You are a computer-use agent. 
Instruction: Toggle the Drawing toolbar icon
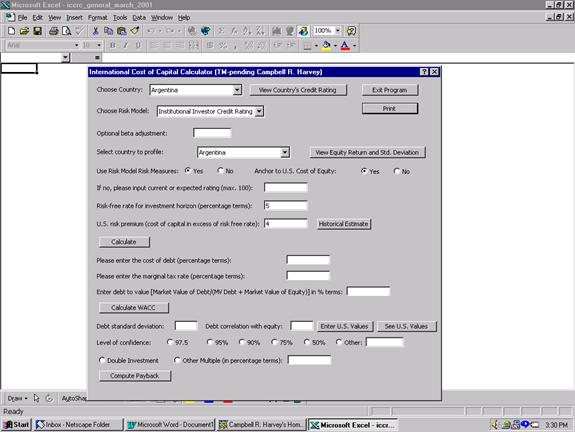pos(303,31)
